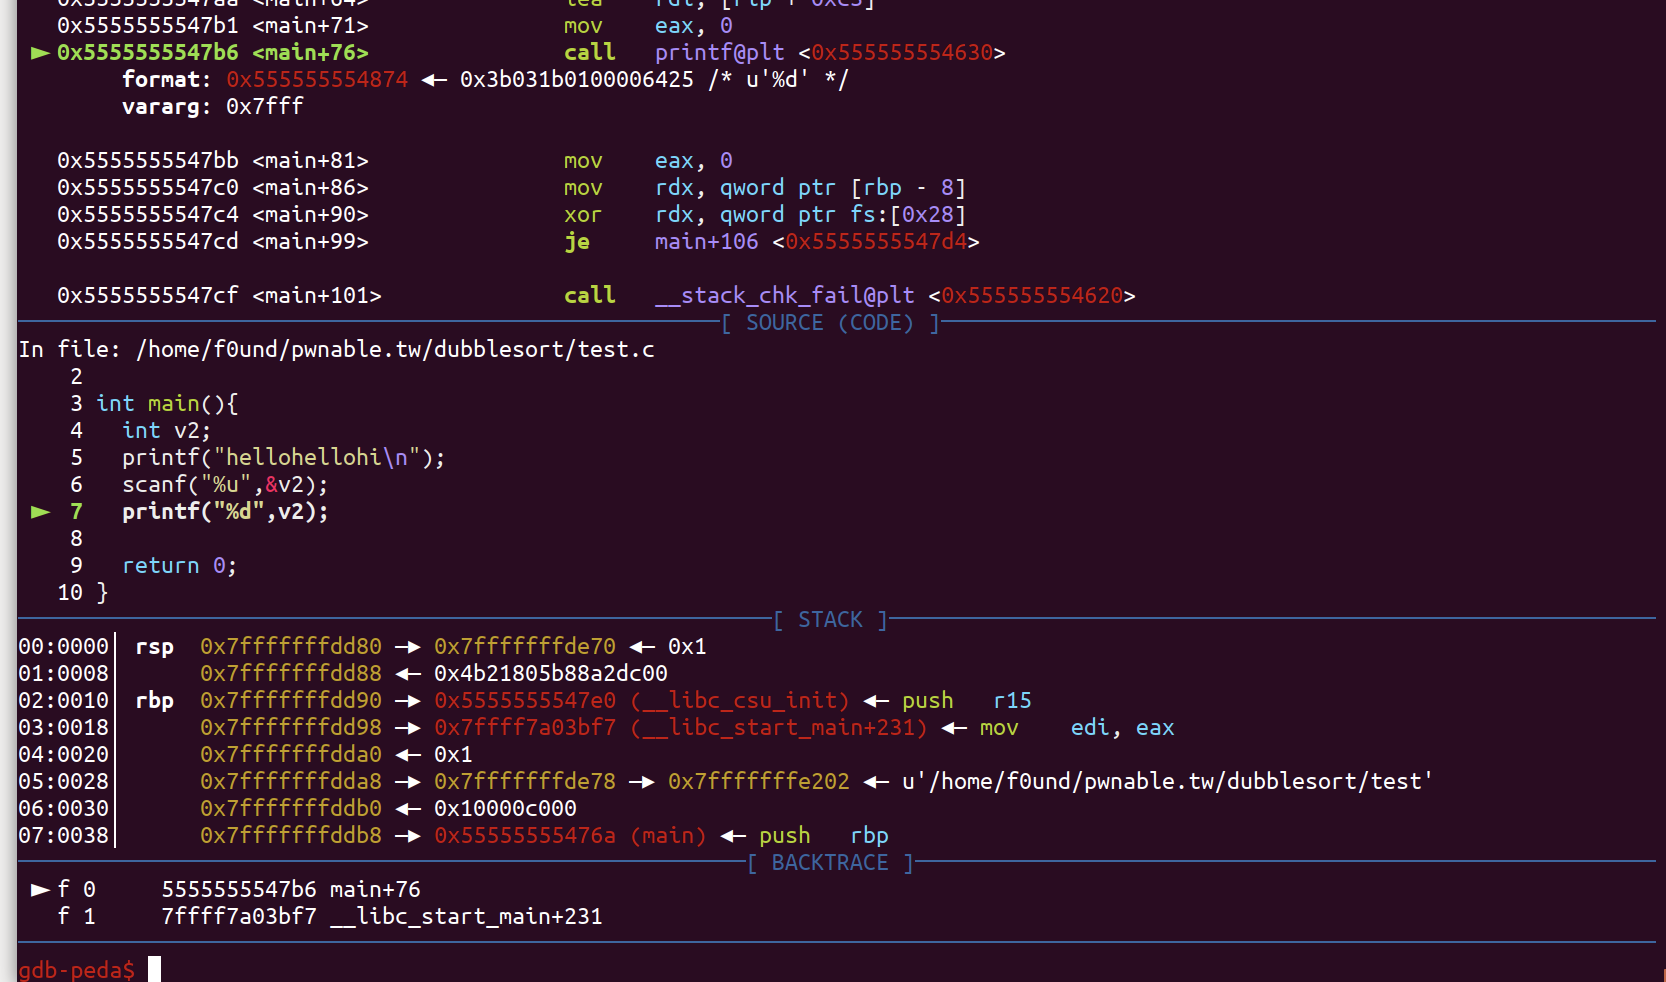
Task: Click the SOURCE (CODE) section header
Action: click(829, 323)
